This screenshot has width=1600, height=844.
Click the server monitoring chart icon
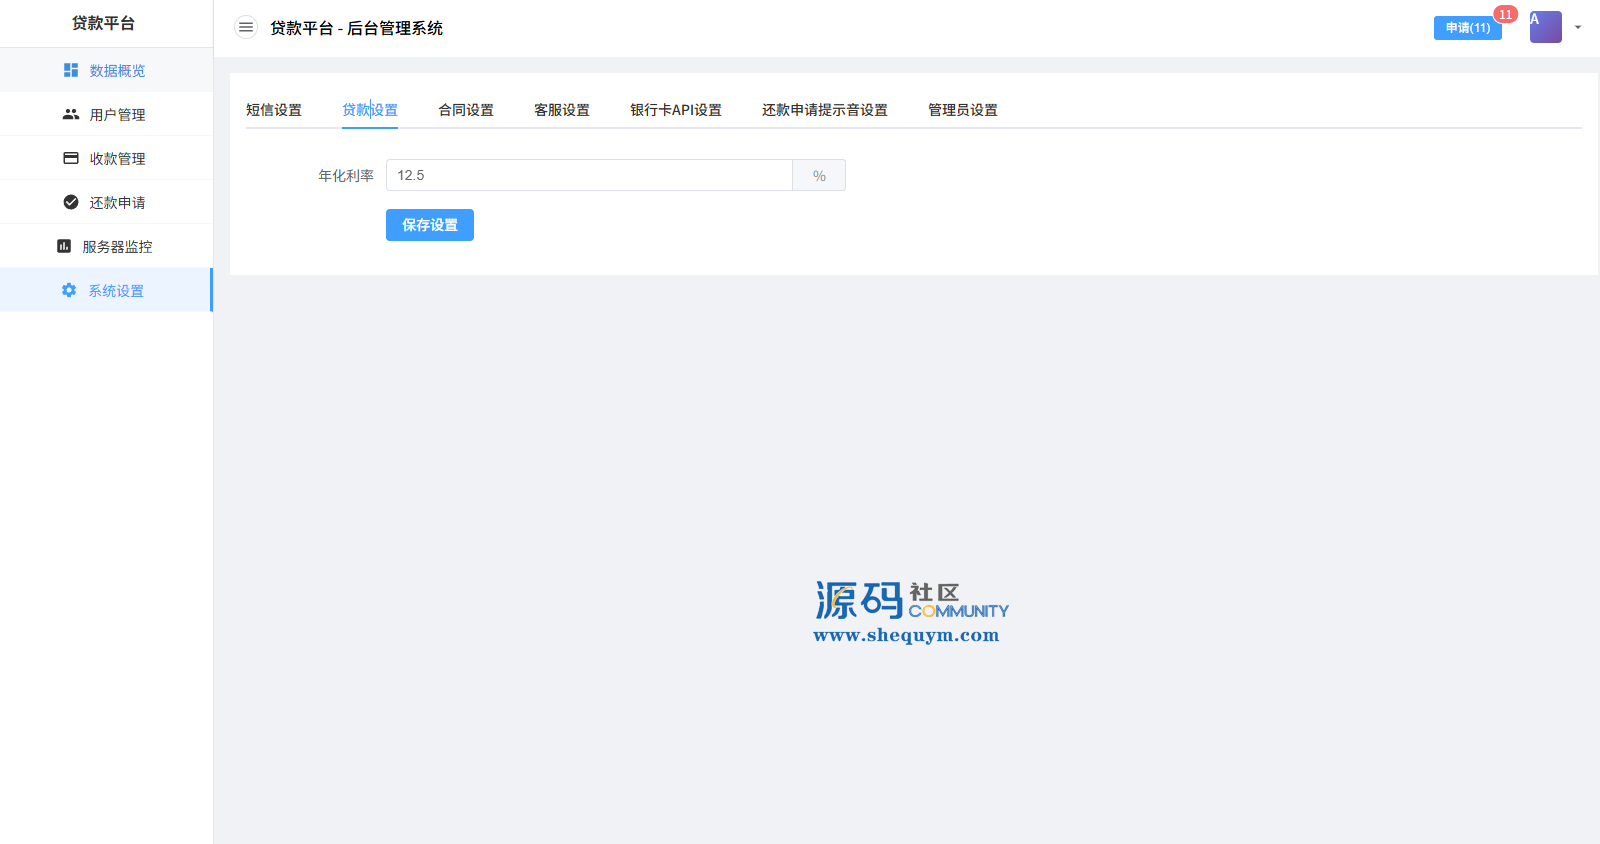tap(64, 246)
